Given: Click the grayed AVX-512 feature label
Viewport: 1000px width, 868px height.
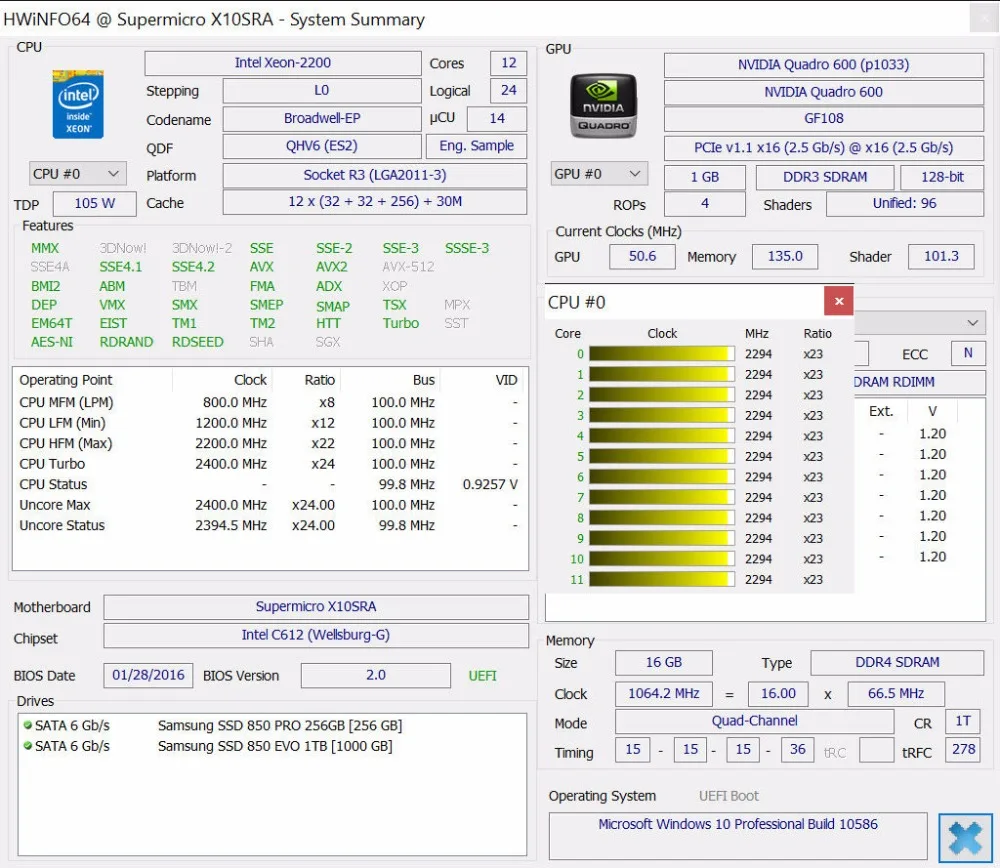Looking at the screenshot, I should [x=408, y=267].
